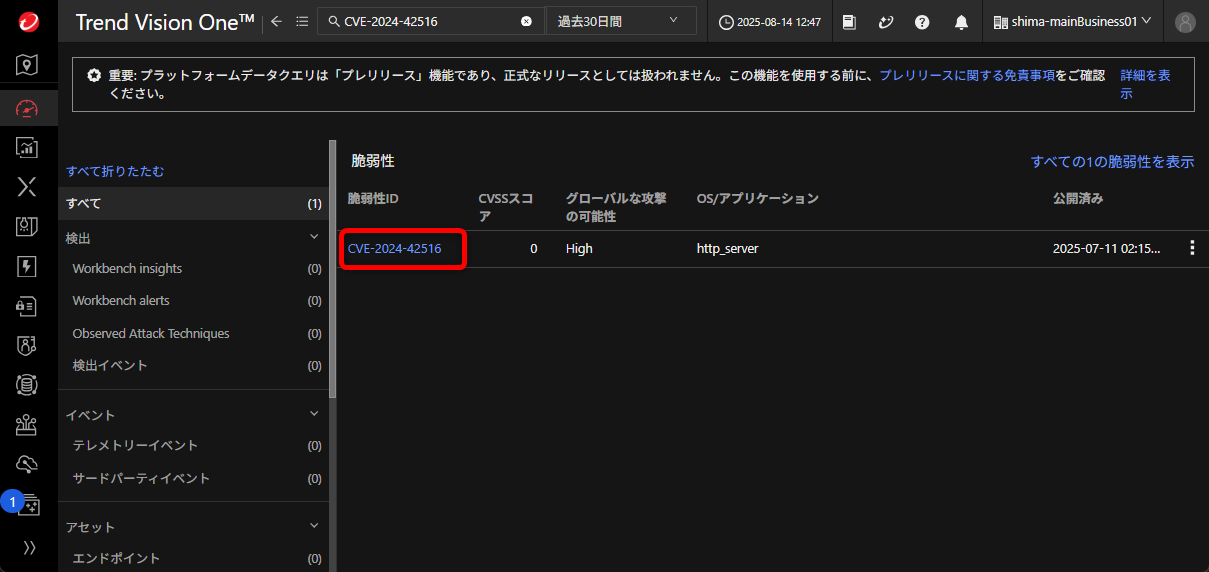This screenshot has height=572, width=1209.
Task: Open the list menu icon beside back arrow
Action: point(302,21)
